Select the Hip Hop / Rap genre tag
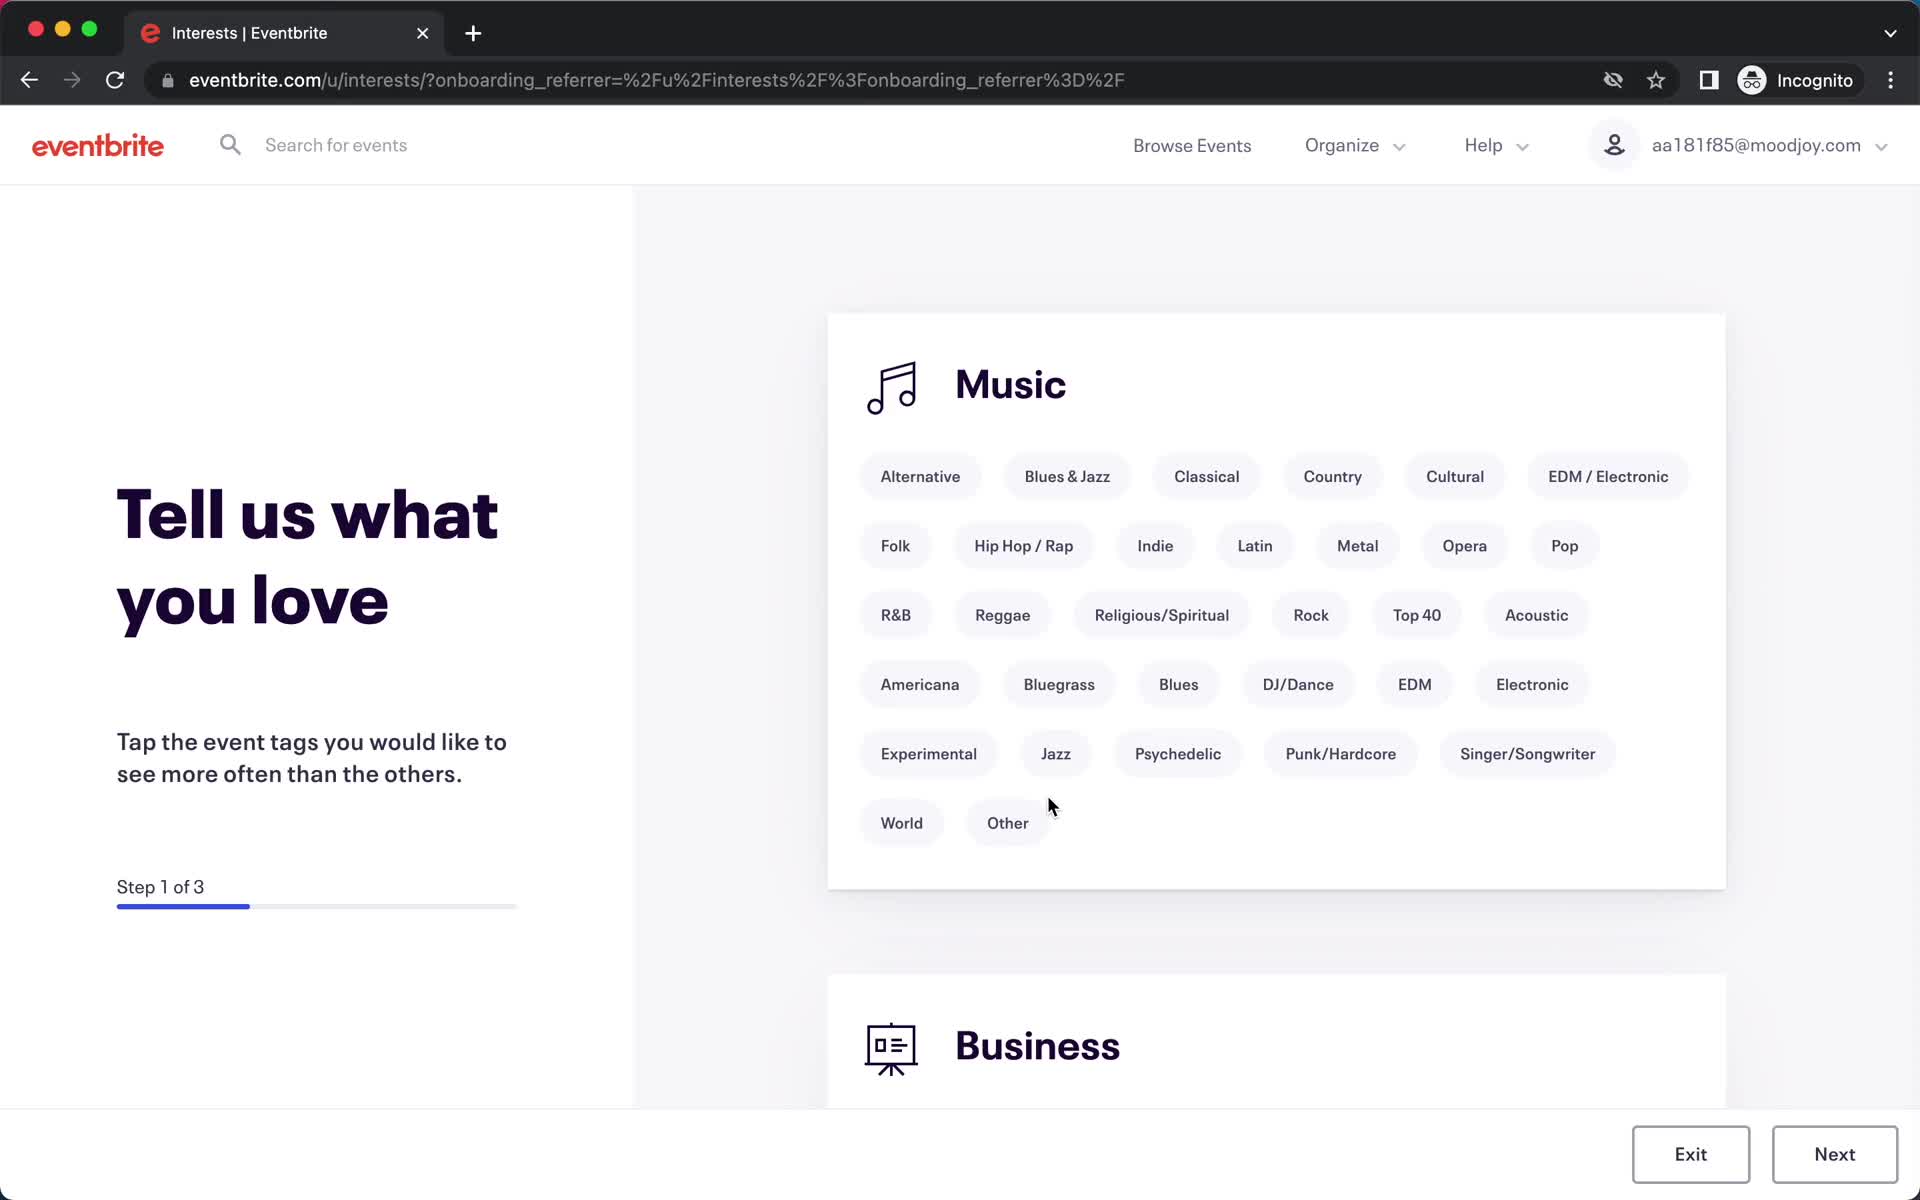This screenshot has width=1920, height=1200. click(x=1023, y=545)
